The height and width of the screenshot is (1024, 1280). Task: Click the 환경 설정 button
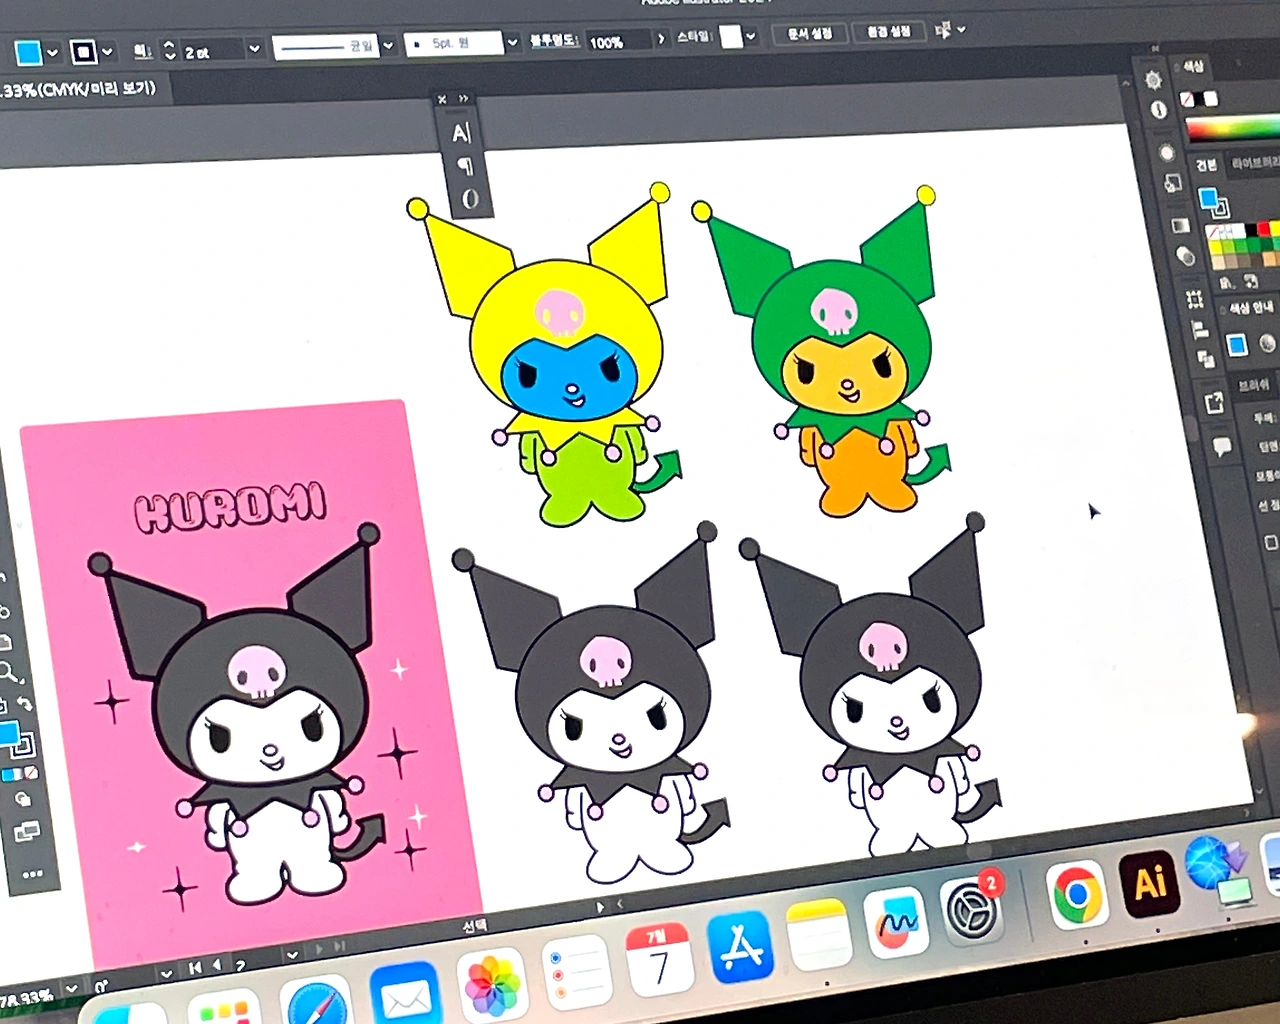(890, 32)
